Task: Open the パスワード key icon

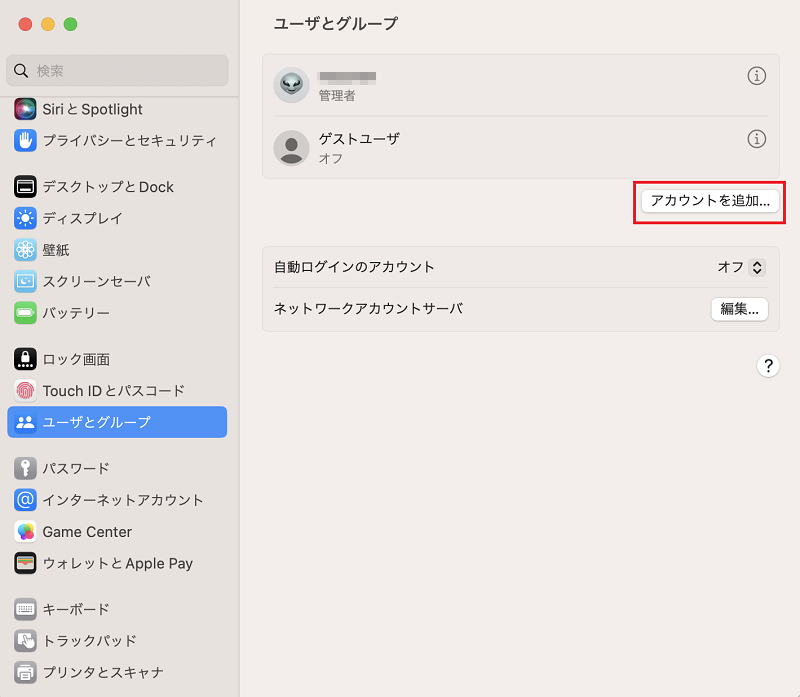Action: 25,468
